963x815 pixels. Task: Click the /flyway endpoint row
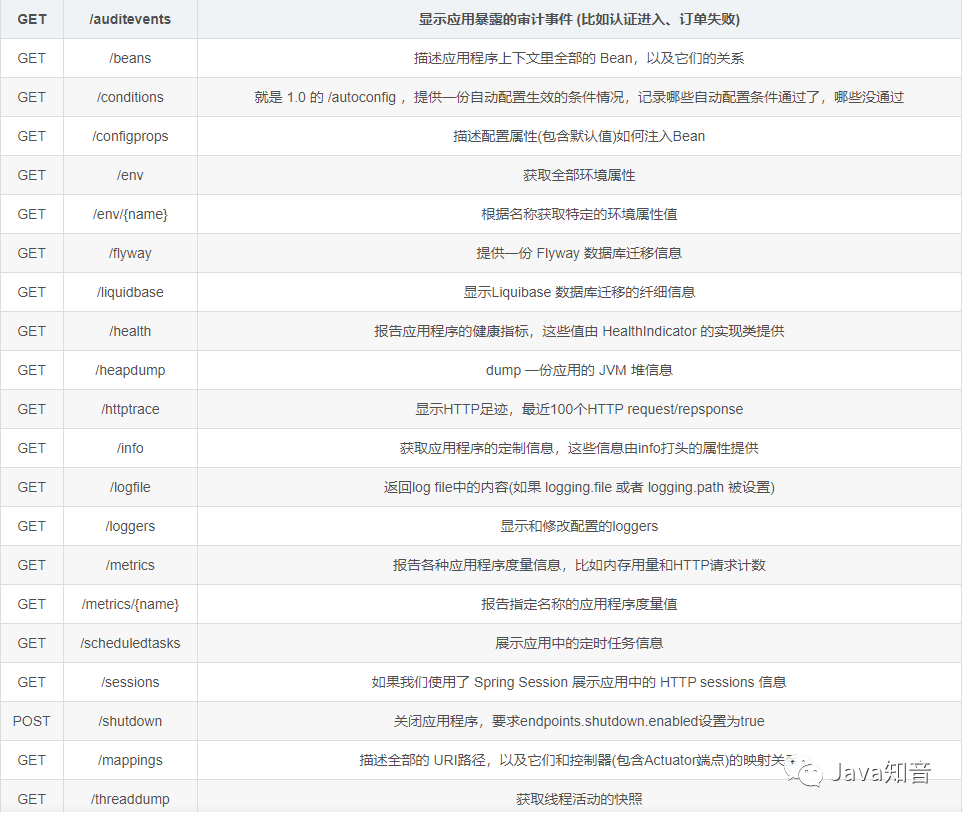coord(130,253)
